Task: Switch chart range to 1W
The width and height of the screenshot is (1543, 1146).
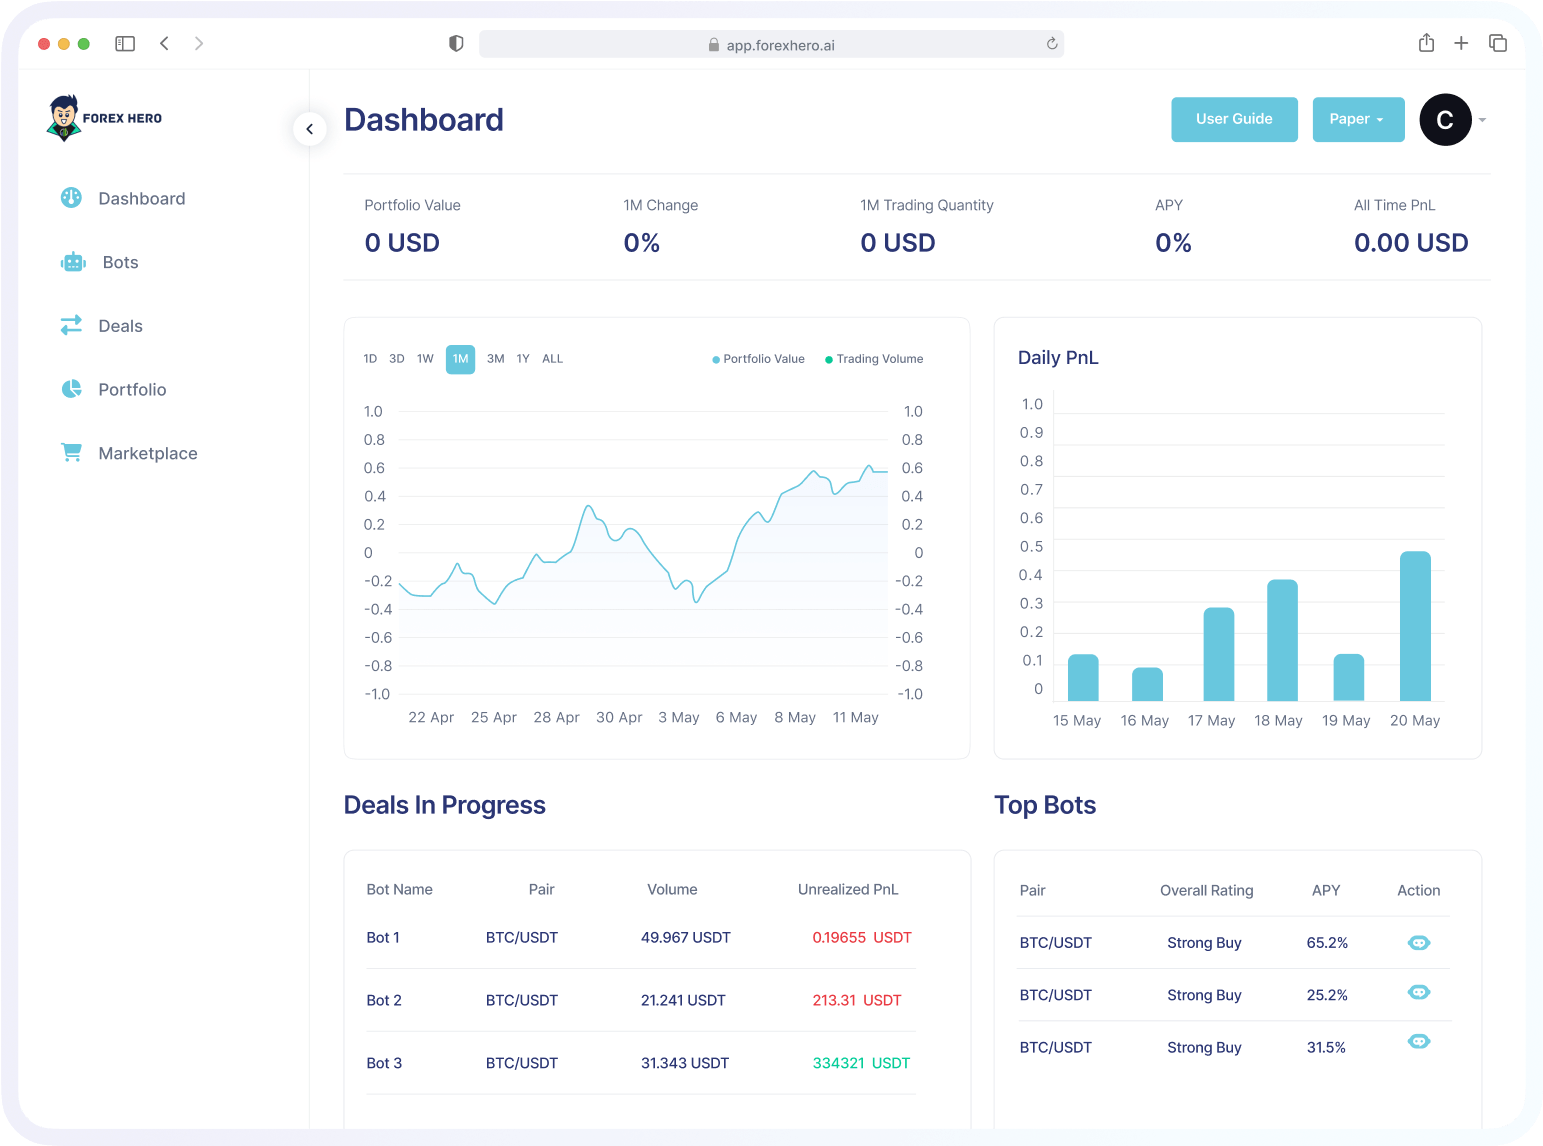Action: (425, 359)
